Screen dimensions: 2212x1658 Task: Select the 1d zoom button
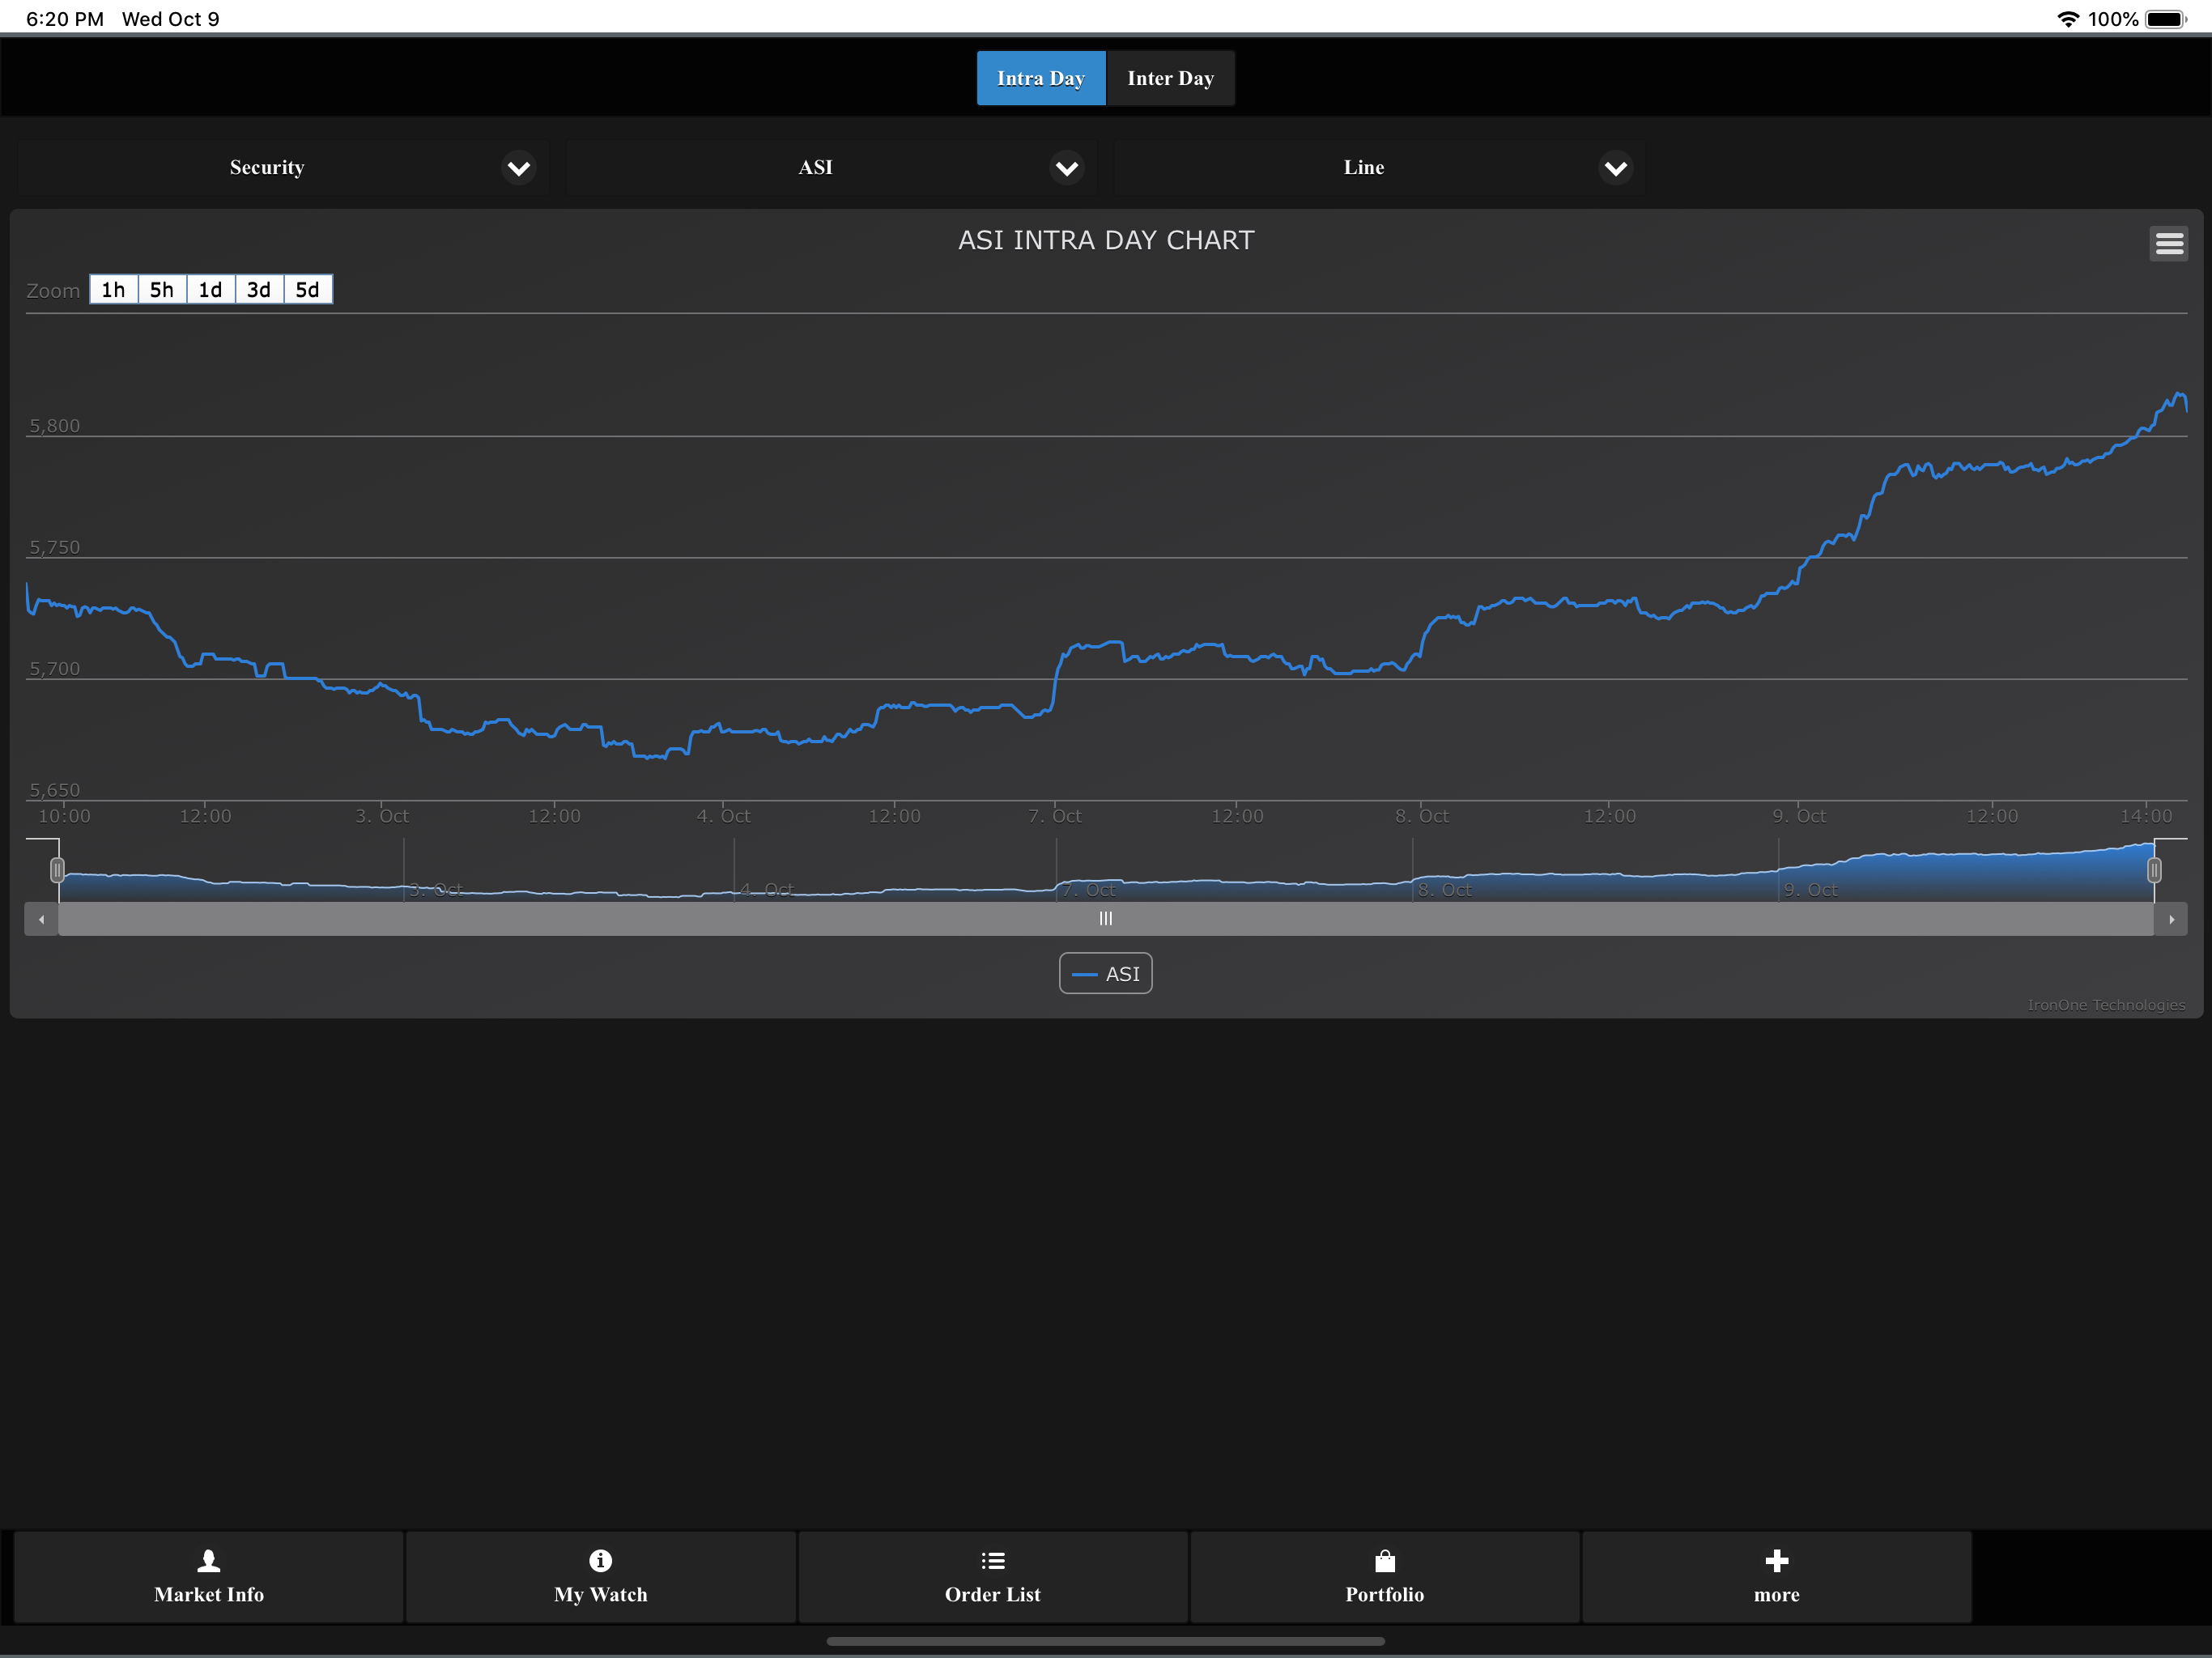(x=210, y=290)
